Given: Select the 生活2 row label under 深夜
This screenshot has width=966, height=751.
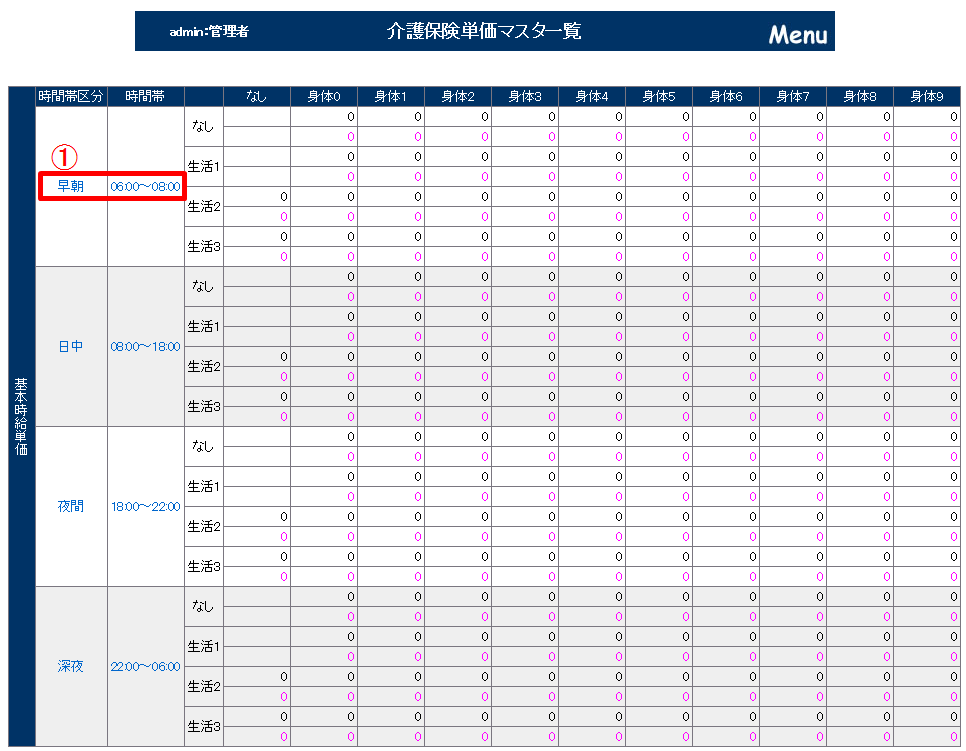Looking at the screenshot, I should pos(204,686).
